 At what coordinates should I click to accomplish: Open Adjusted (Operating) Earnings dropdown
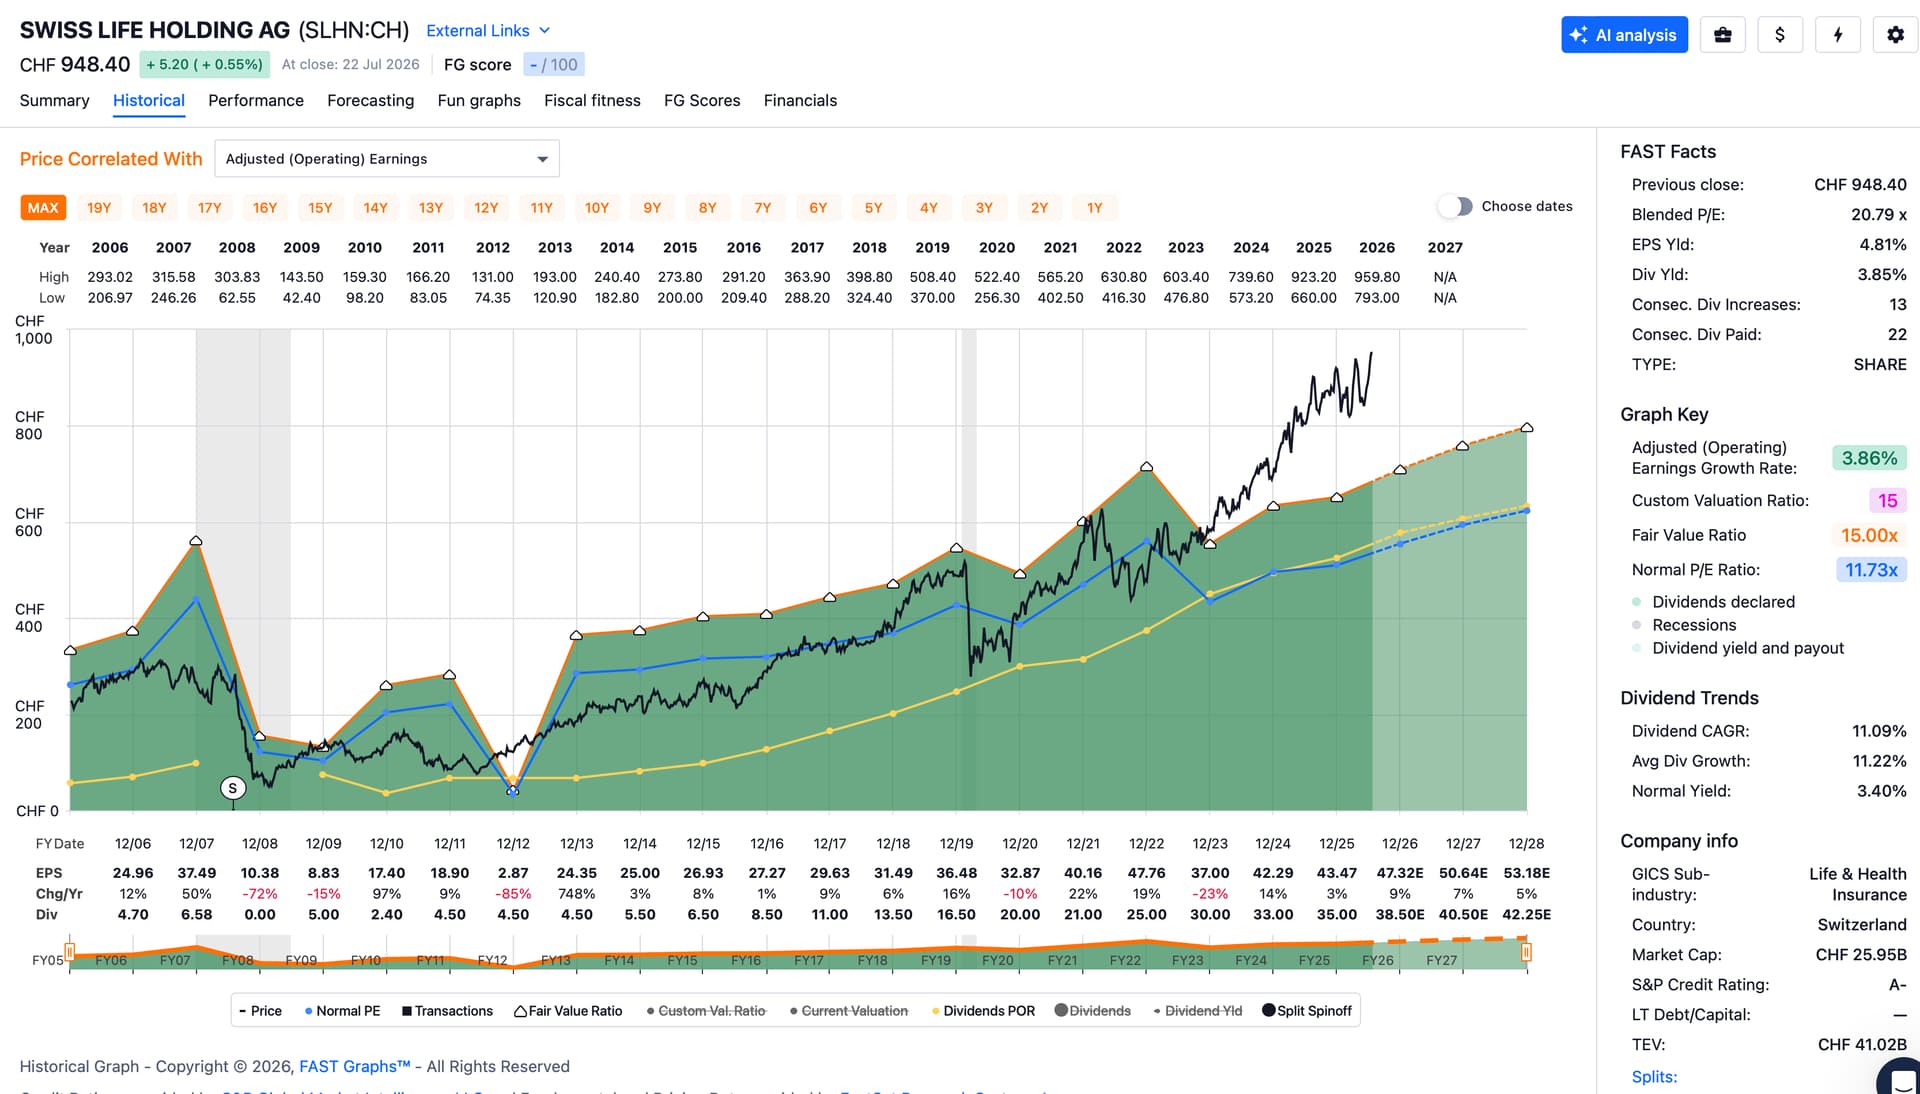coord(387,159)
